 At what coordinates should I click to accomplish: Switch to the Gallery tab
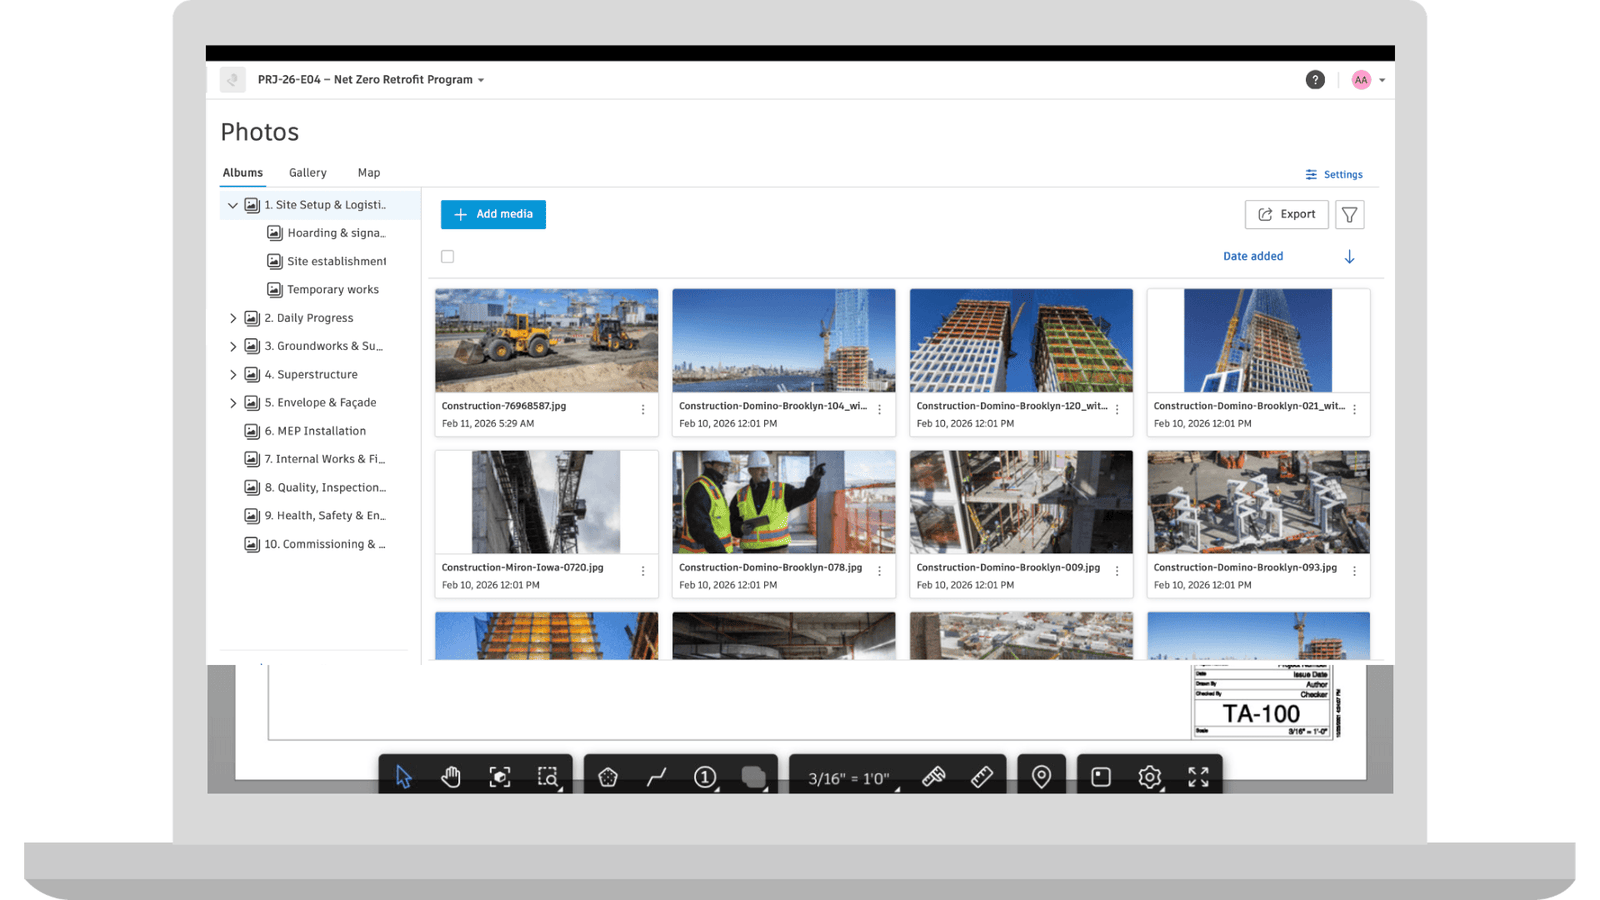pos(307,173)
